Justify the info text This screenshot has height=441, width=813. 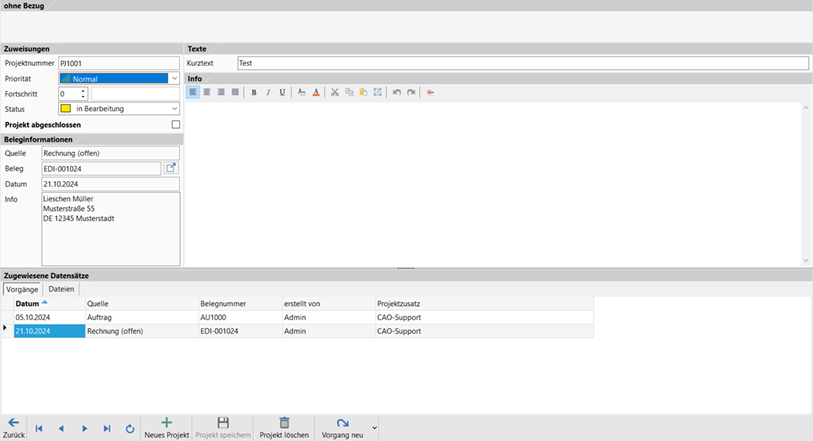click(235, 92)
